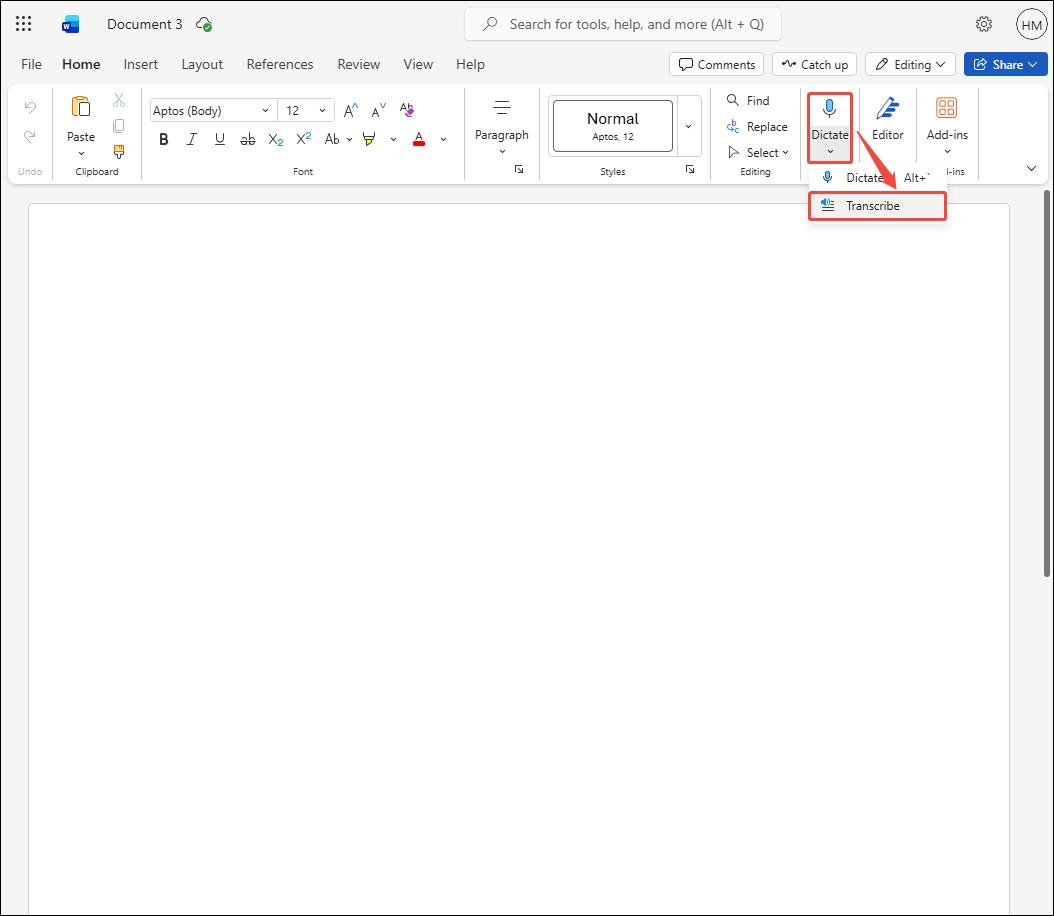
Task: Open the Comments pane
Action: tap(717, 65)
